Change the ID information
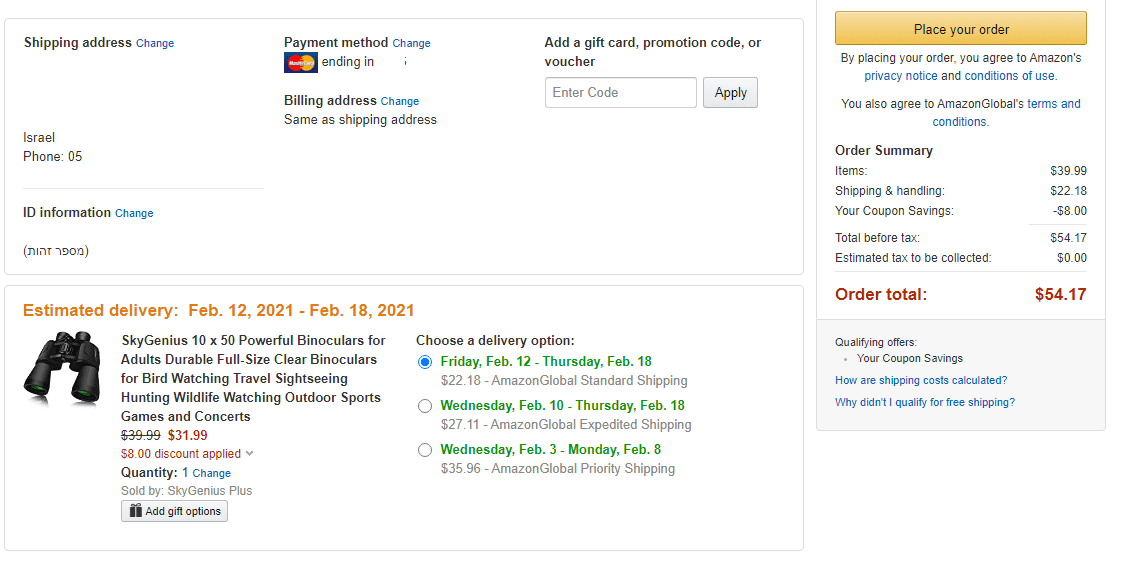The image size is (1121, 565). 134,214
